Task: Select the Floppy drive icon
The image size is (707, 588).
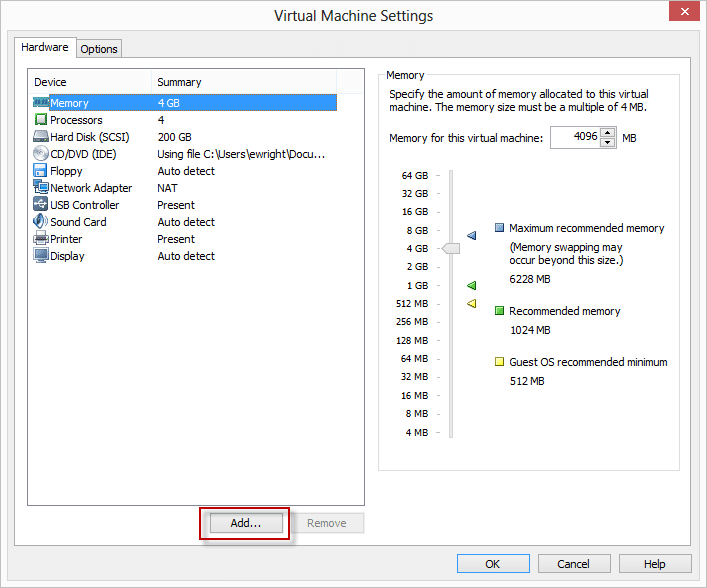Action: click(41, 171)
